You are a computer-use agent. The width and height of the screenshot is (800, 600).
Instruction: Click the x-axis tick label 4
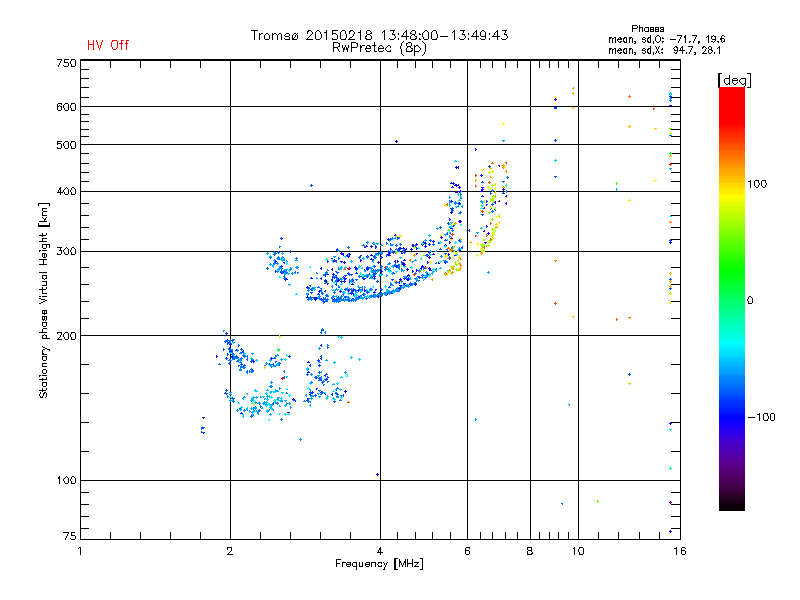coord(380,551)
